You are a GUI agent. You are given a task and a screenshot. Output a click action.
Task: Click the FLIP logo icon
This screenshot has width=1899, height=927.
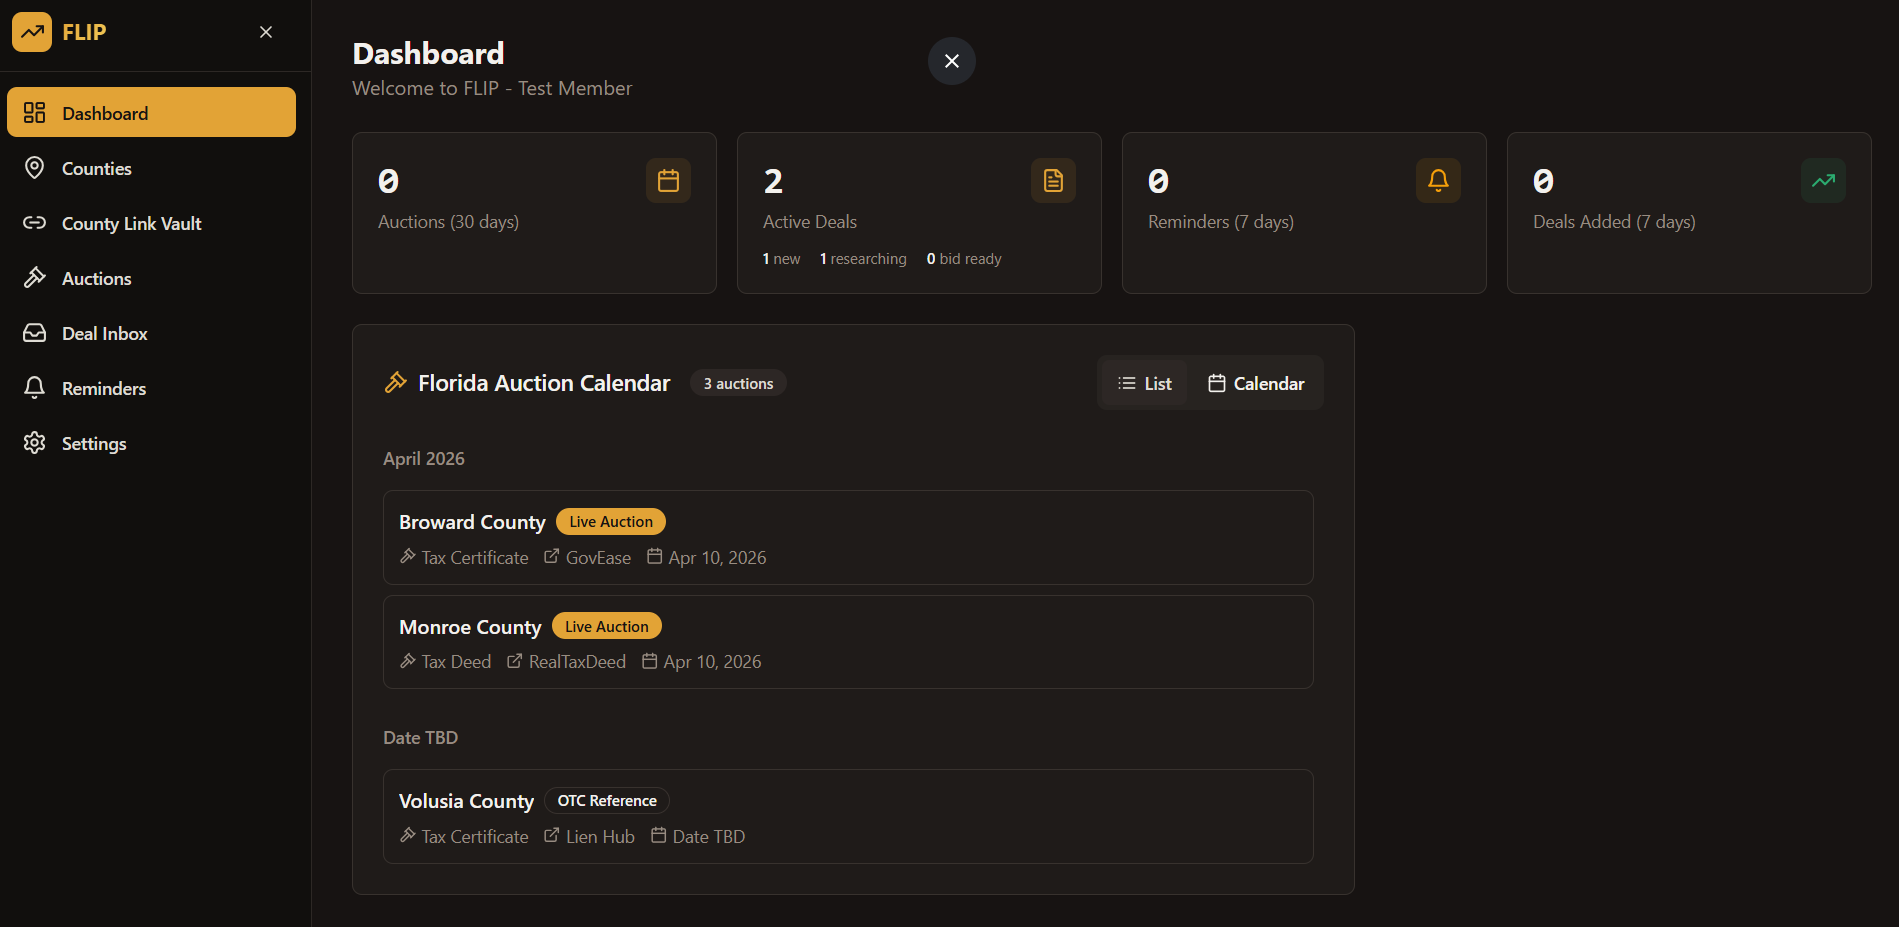32,32
